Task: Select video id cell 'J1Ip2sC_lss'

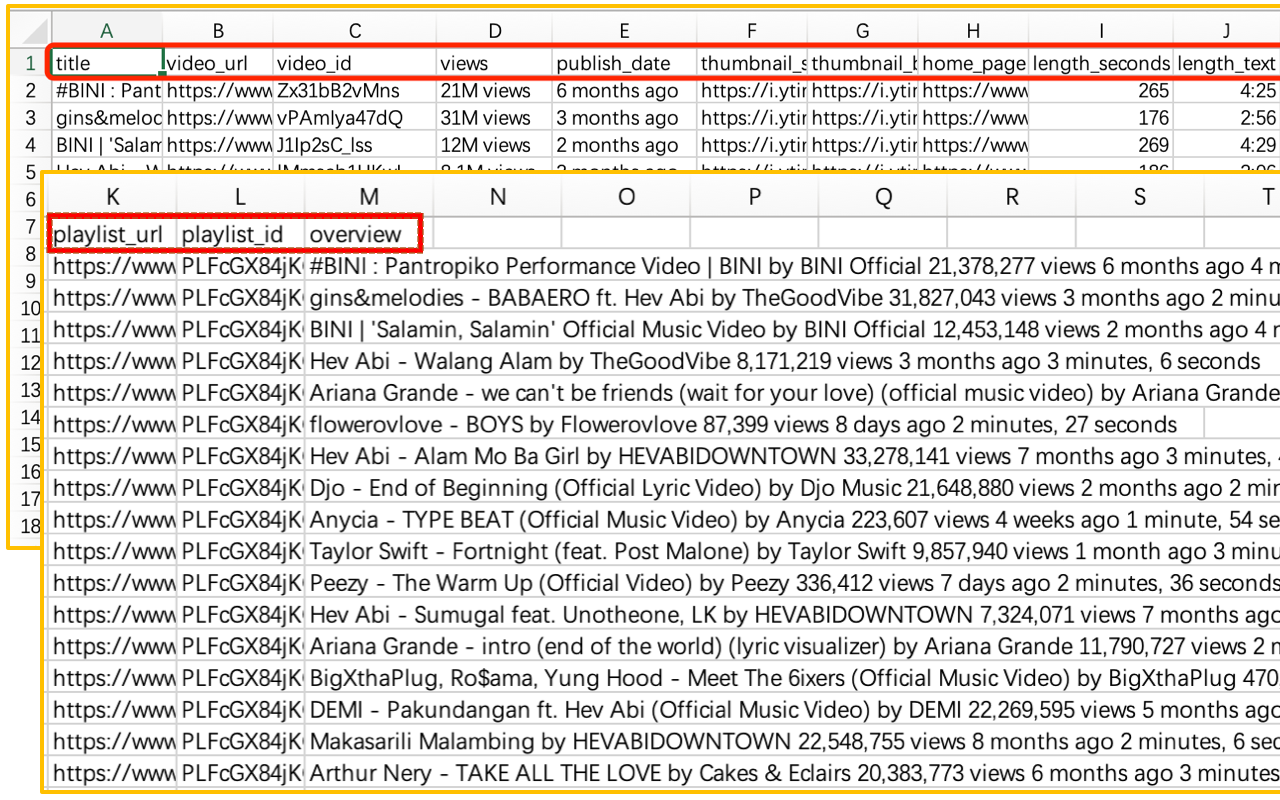Action: (355, 145)
